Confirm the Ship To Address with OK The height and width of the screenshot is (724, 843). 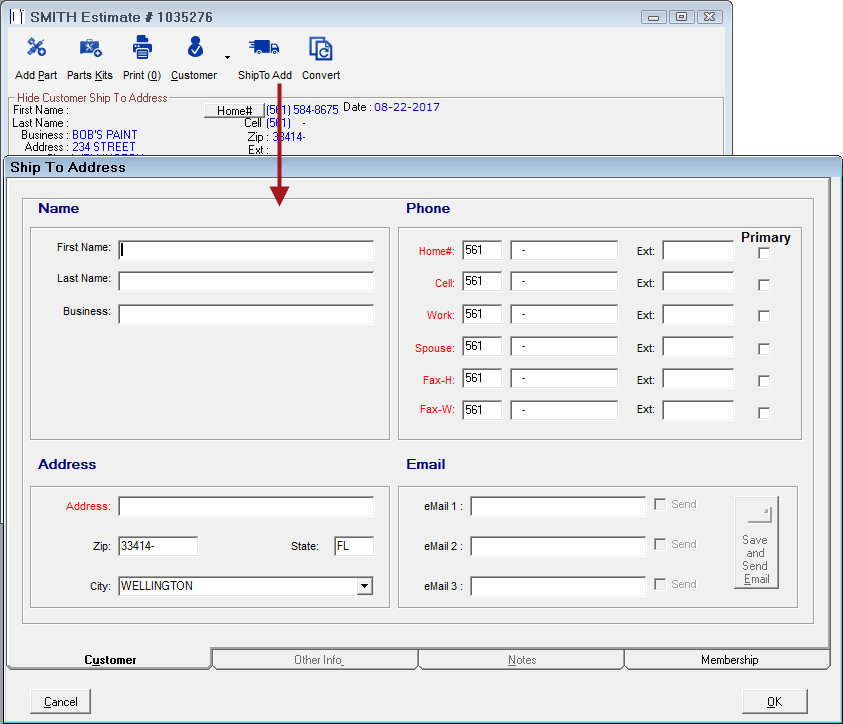tap(774, 701)
